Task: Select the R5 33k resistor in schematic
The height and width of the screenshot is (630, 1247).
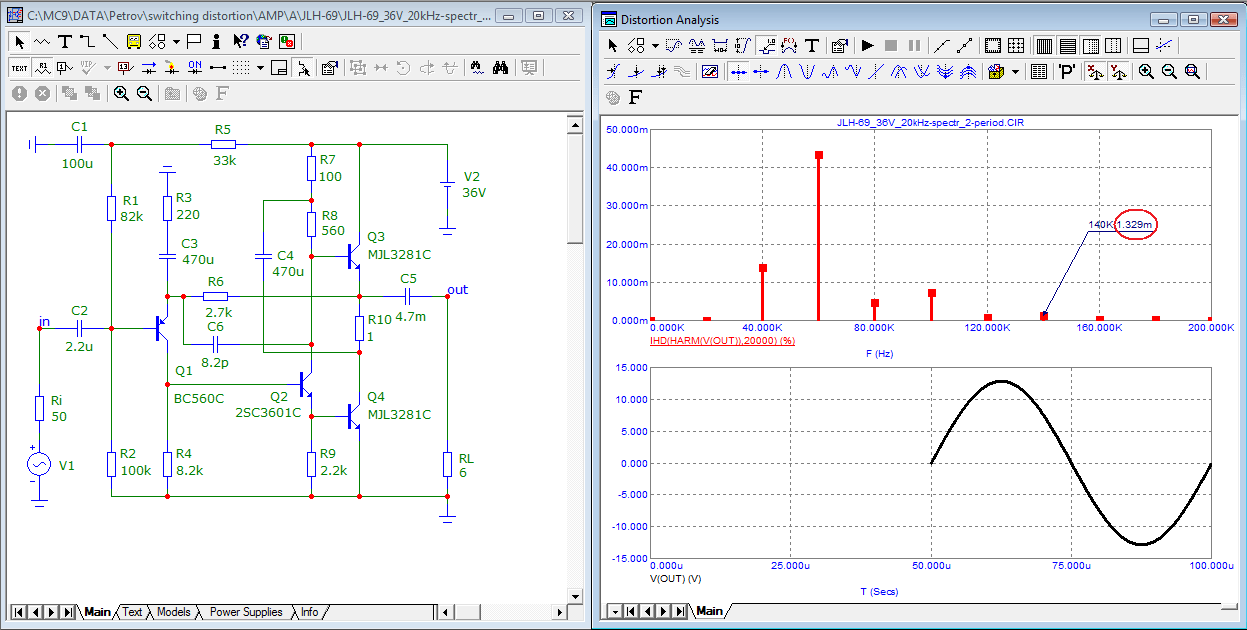Action: point(222,145)
